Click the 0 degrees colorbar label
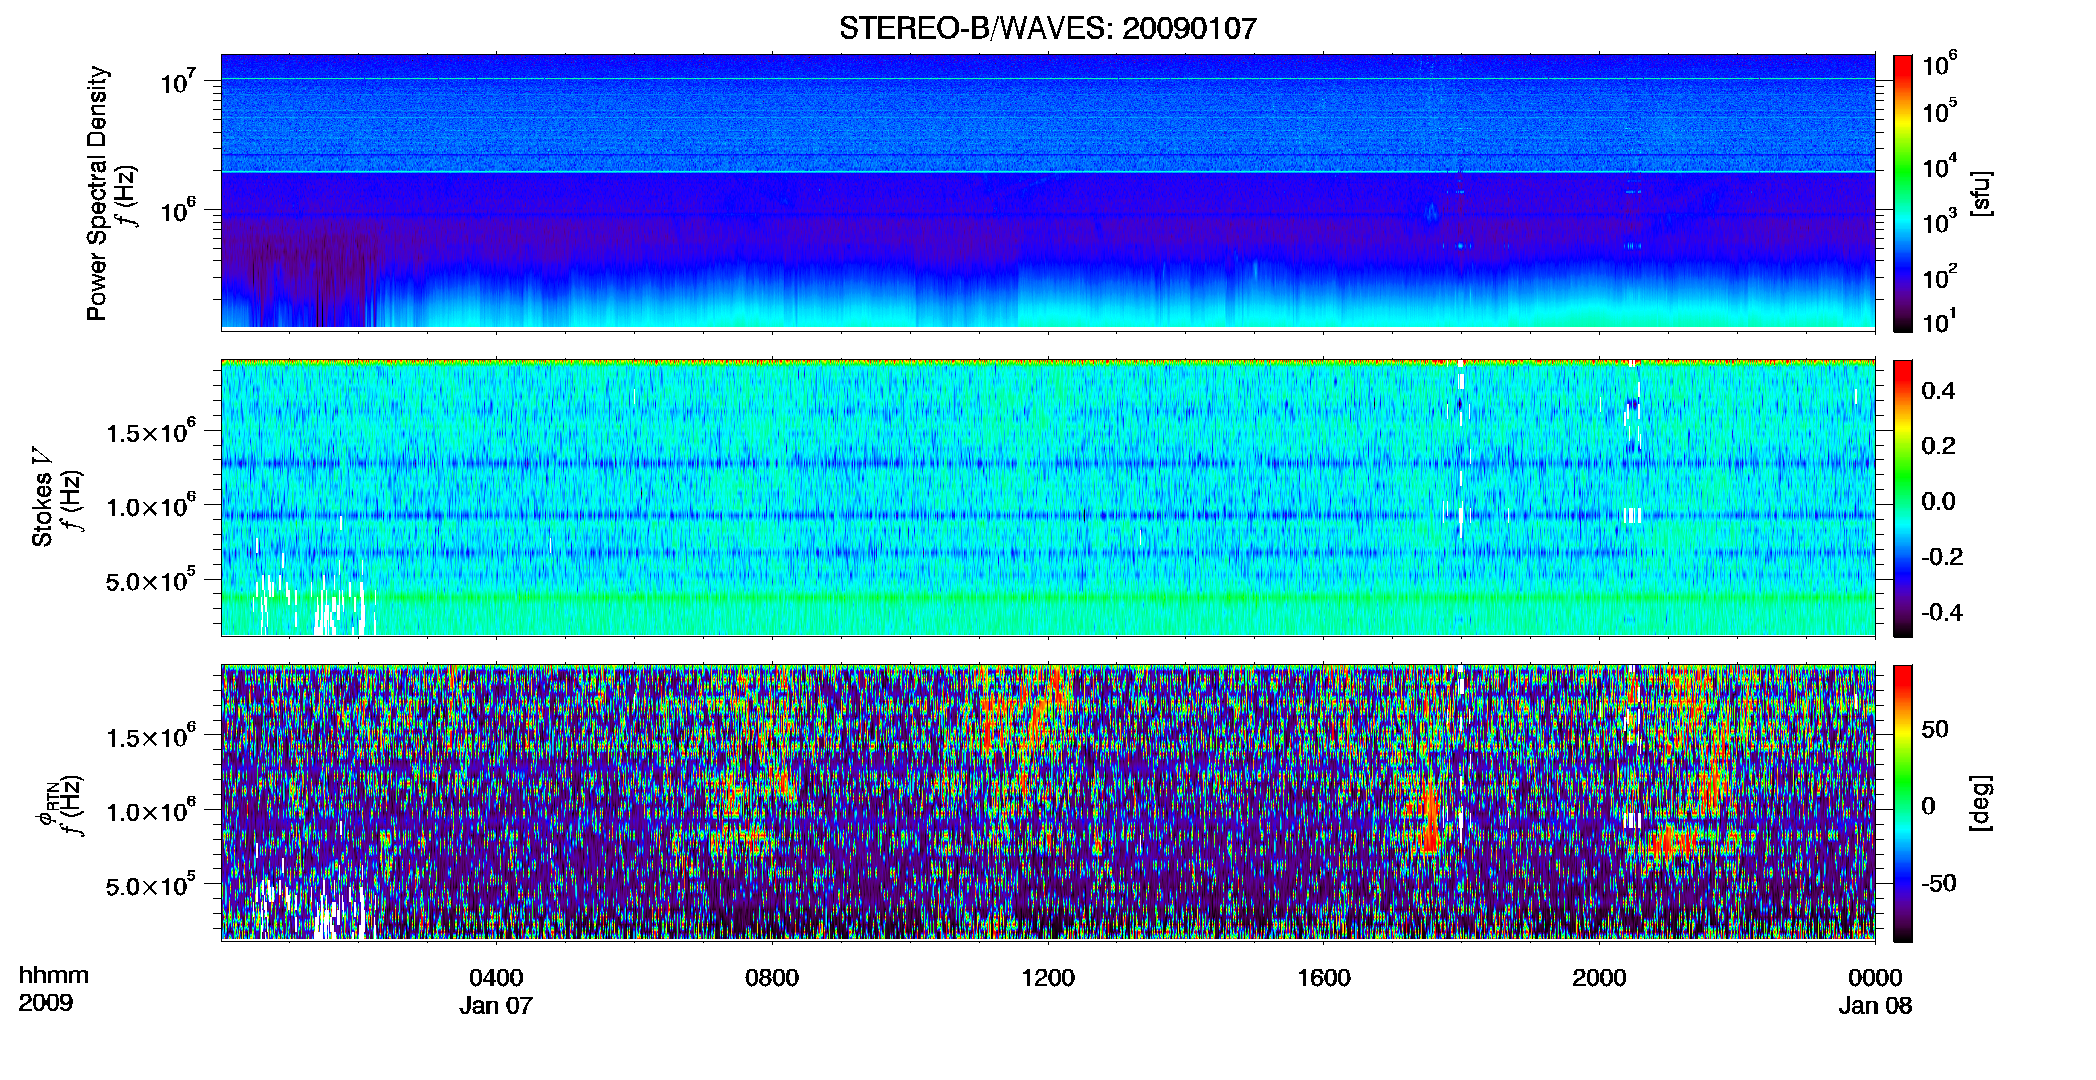Image resolution: width=2096 pixels, height=1080 pixels. coord(1928,806)
